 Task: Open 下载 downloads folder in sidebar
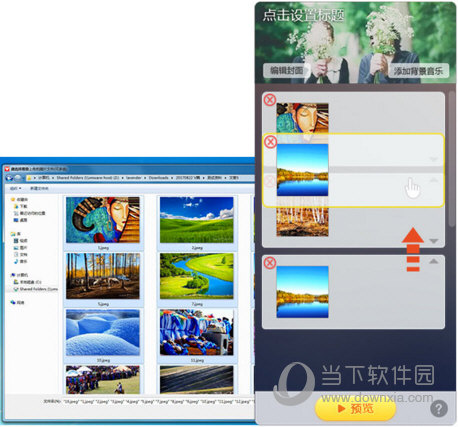(21, 206)
